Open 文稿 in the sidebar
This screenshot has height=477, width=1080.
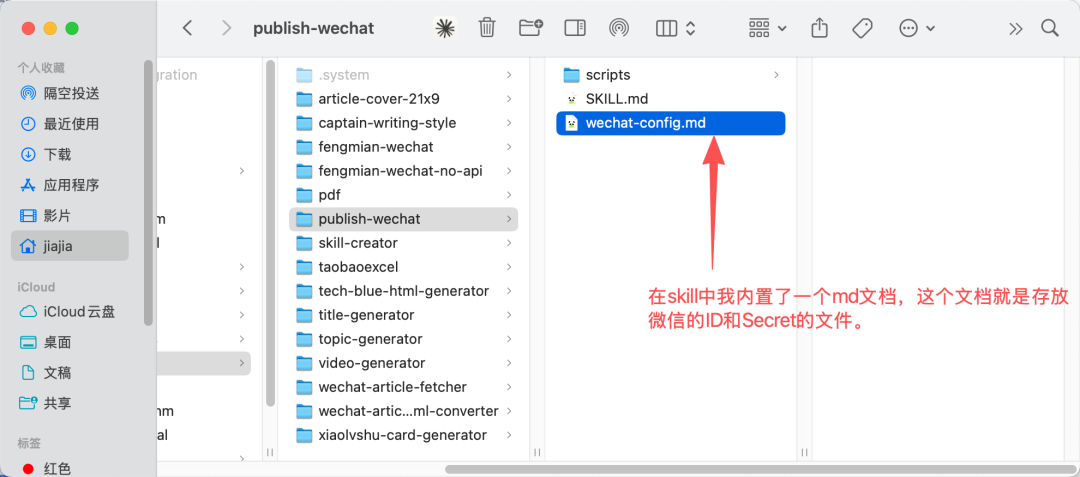point(45,373)
